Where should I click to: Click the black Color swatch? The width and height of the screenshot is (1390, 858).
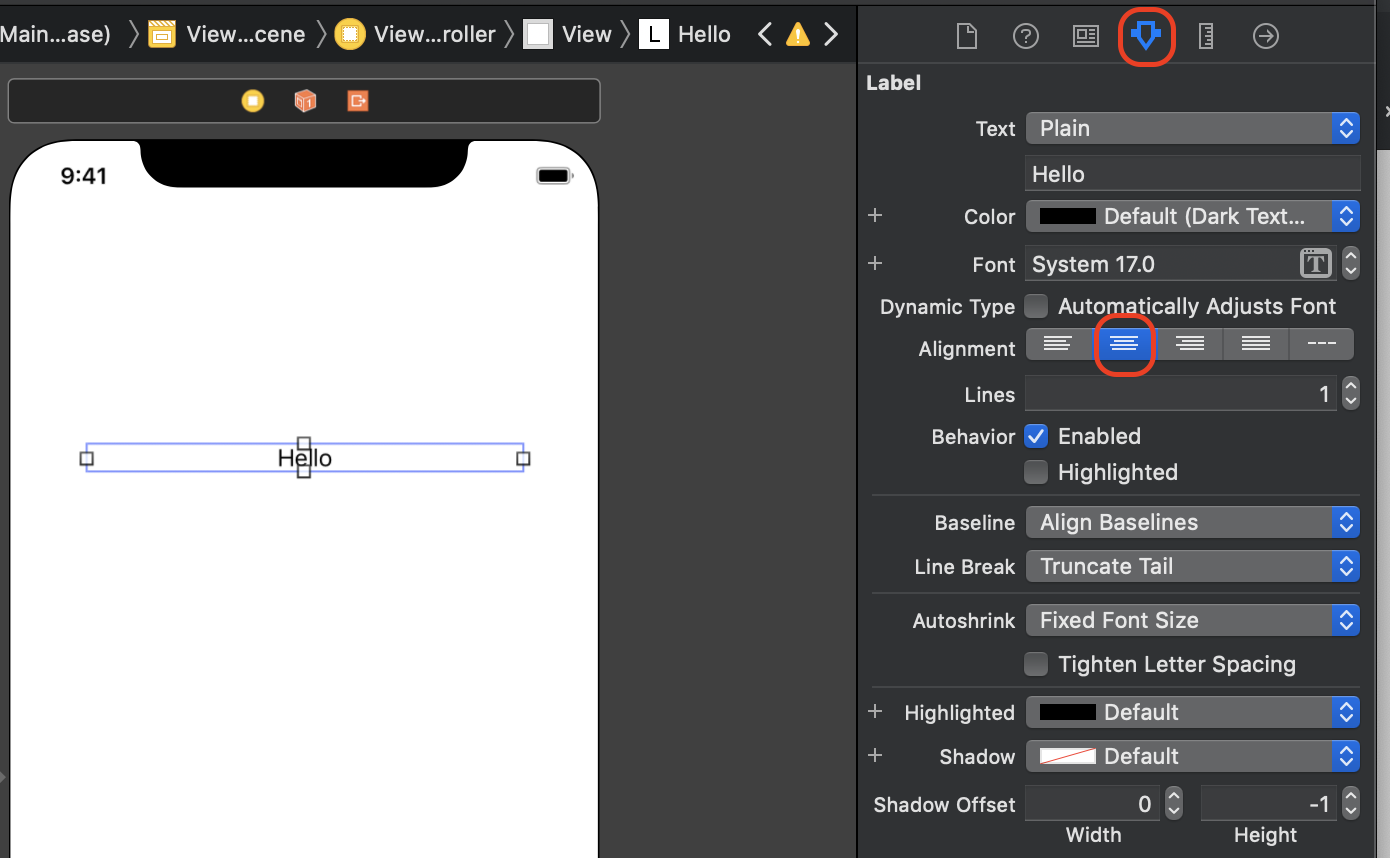[x=1068, y=216]
